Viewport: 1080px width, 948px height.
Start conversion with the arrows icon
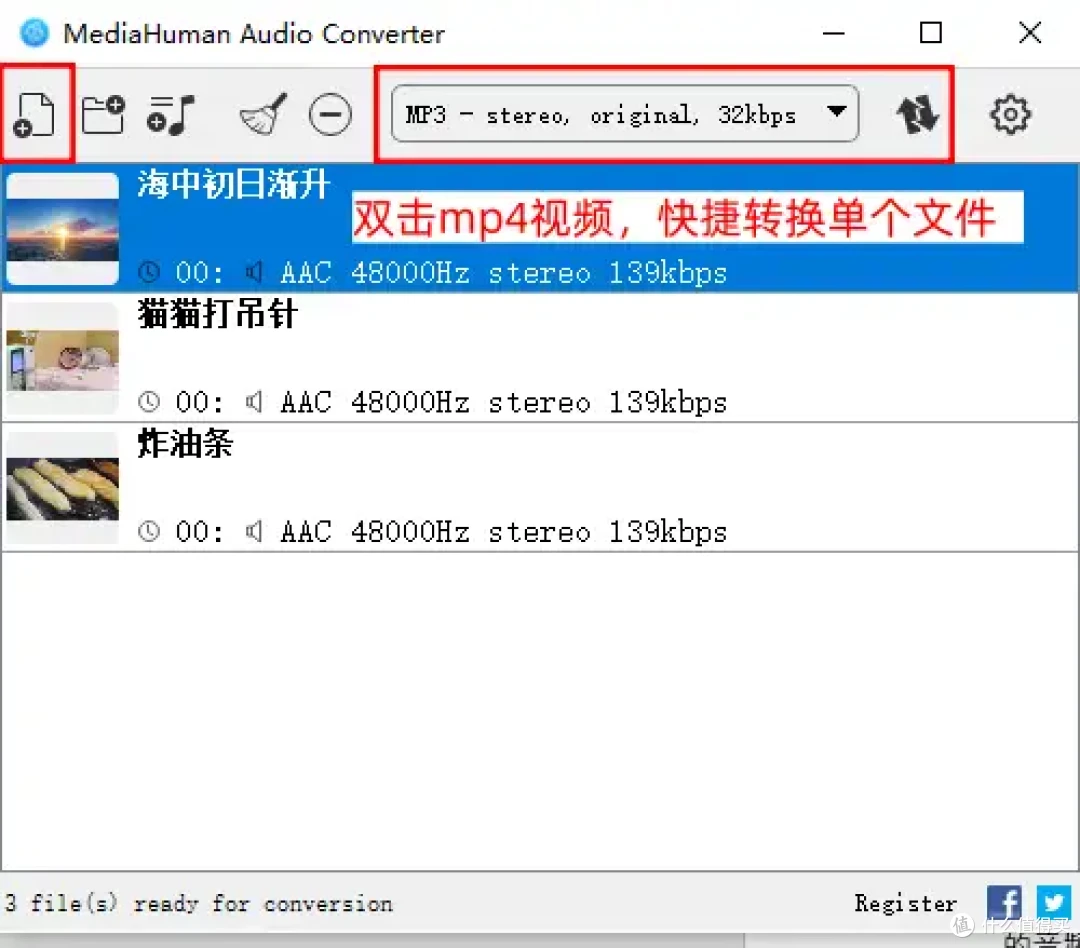point(917,114)
